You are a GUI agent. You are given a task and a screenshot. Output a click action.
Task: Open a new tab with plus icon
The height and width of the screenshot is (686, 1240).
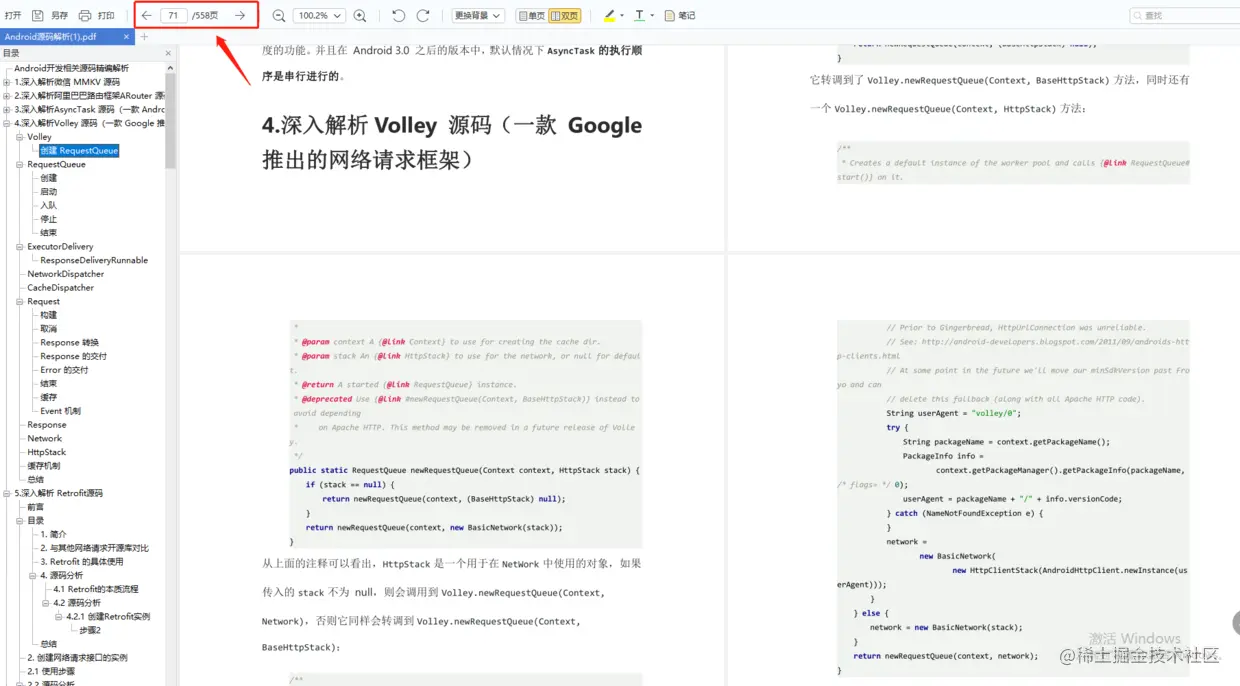(x=144, y=37)
